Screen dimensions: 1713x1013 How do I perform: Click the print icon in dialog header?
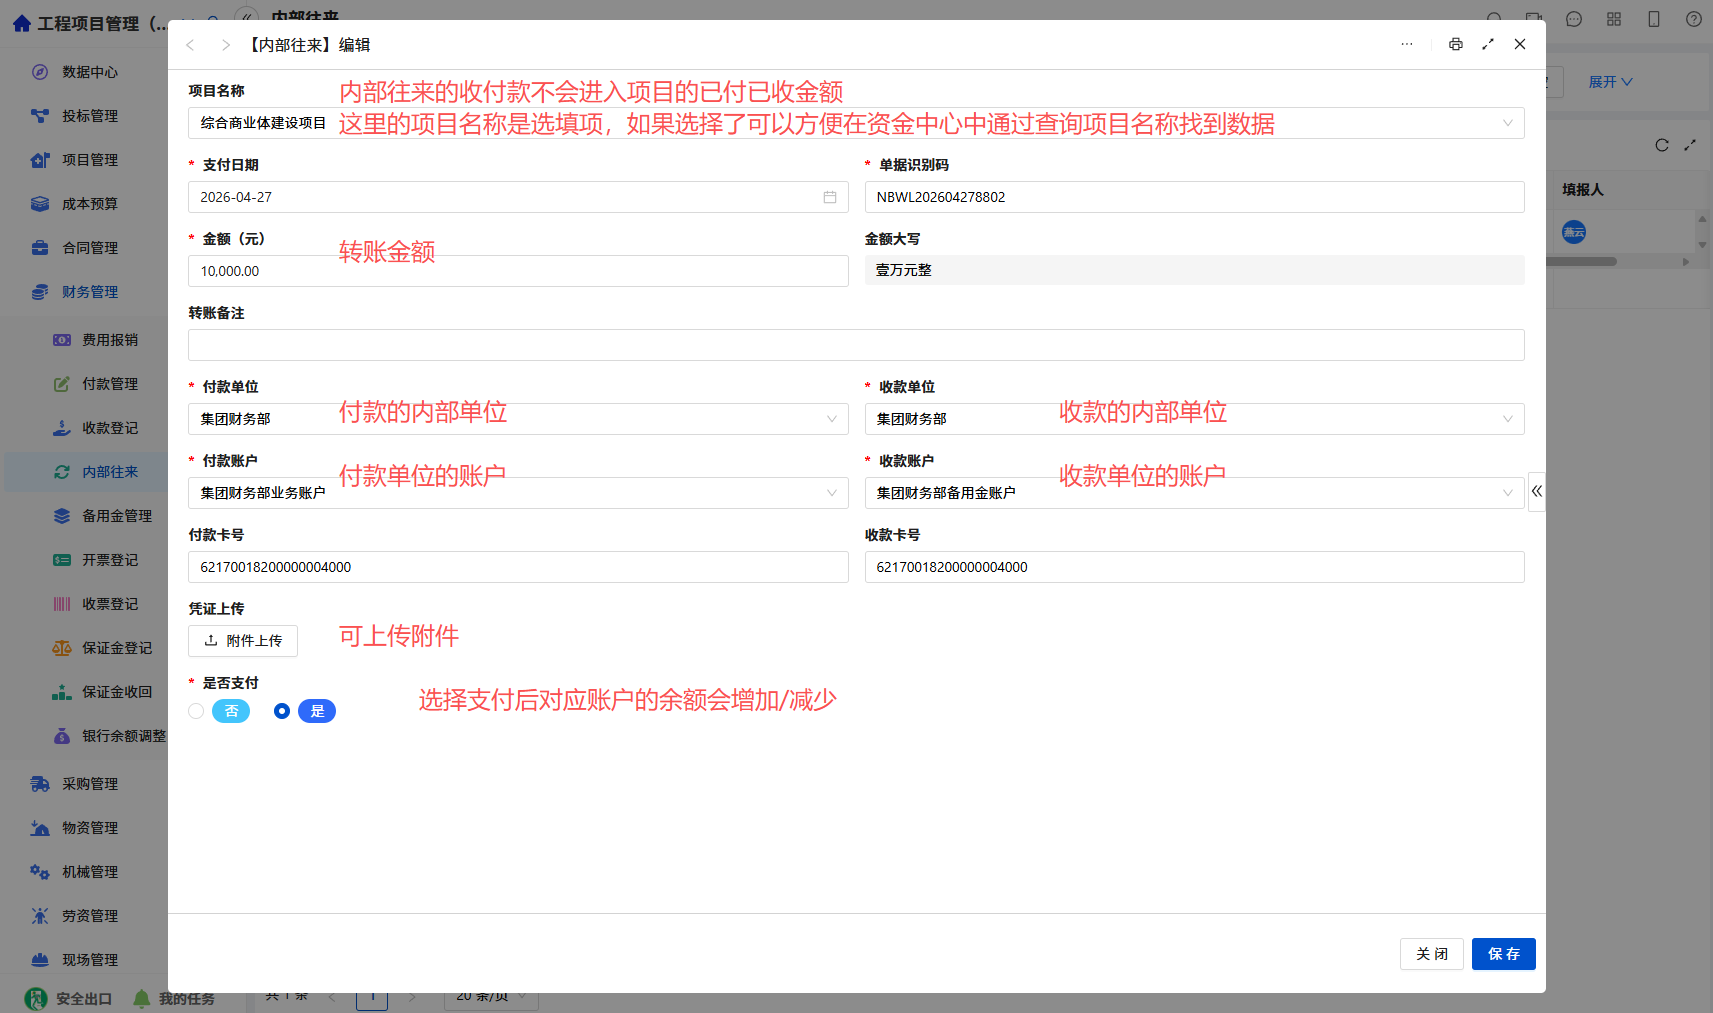point(1455,44)
